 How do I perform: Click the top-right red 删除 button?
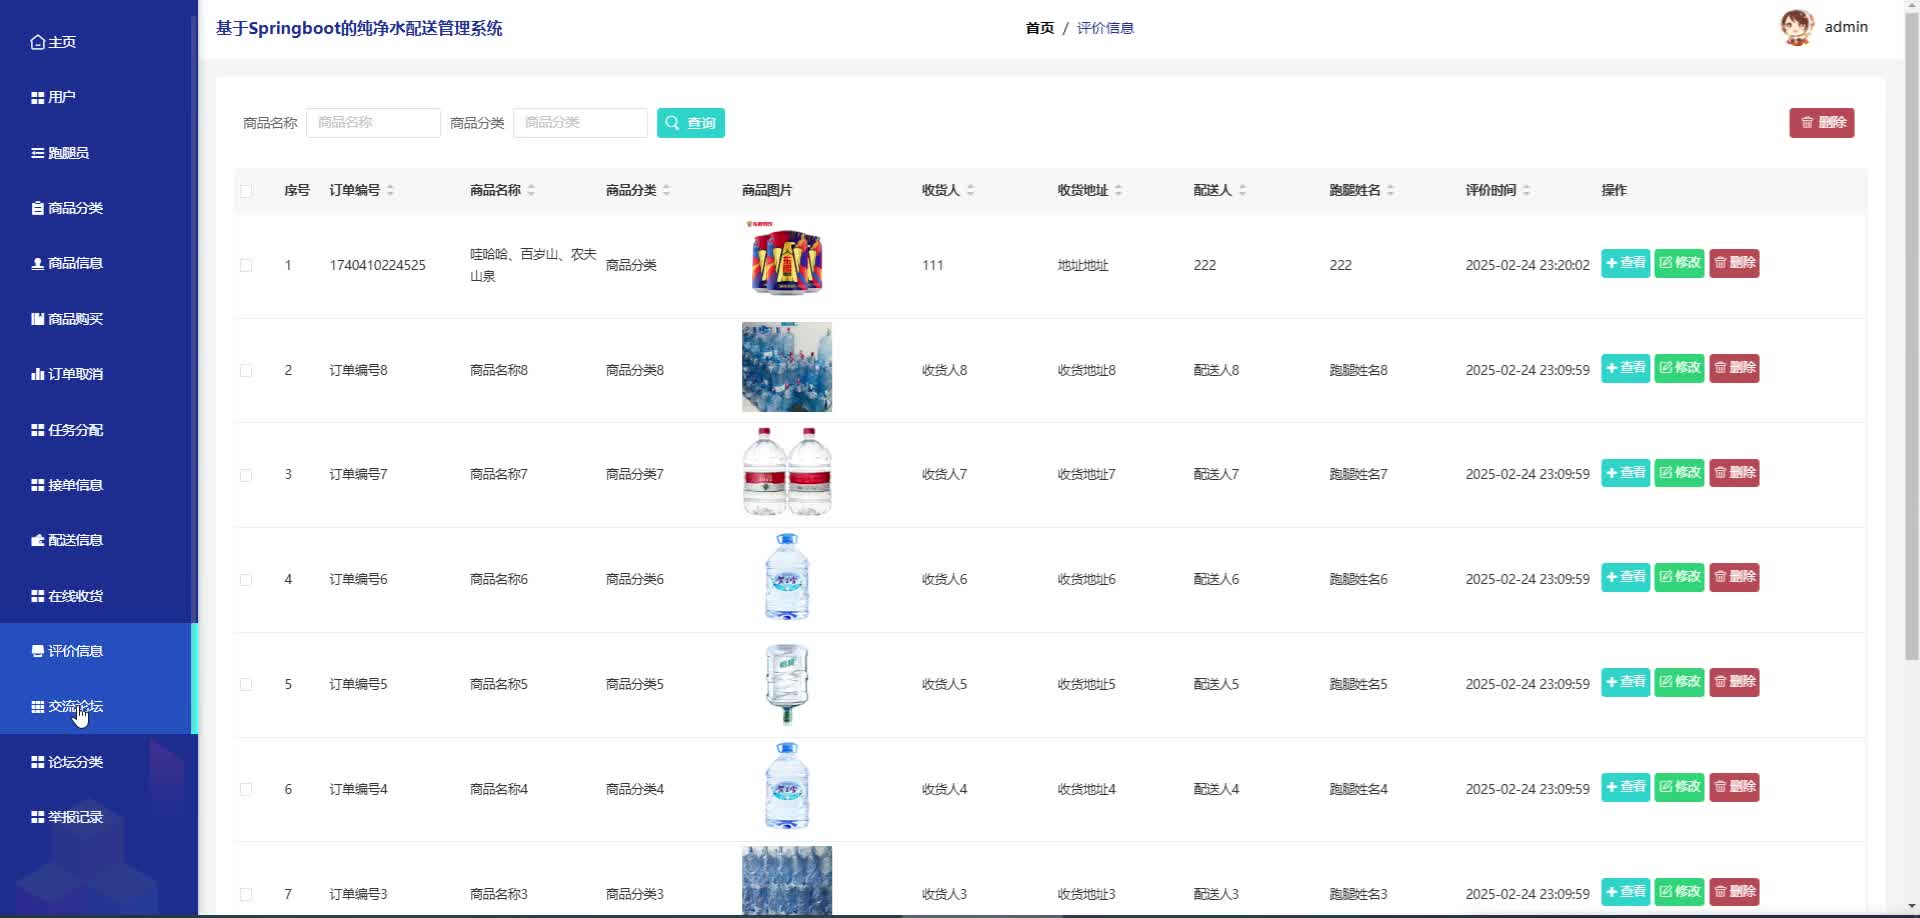click(x=1821, y=122)
